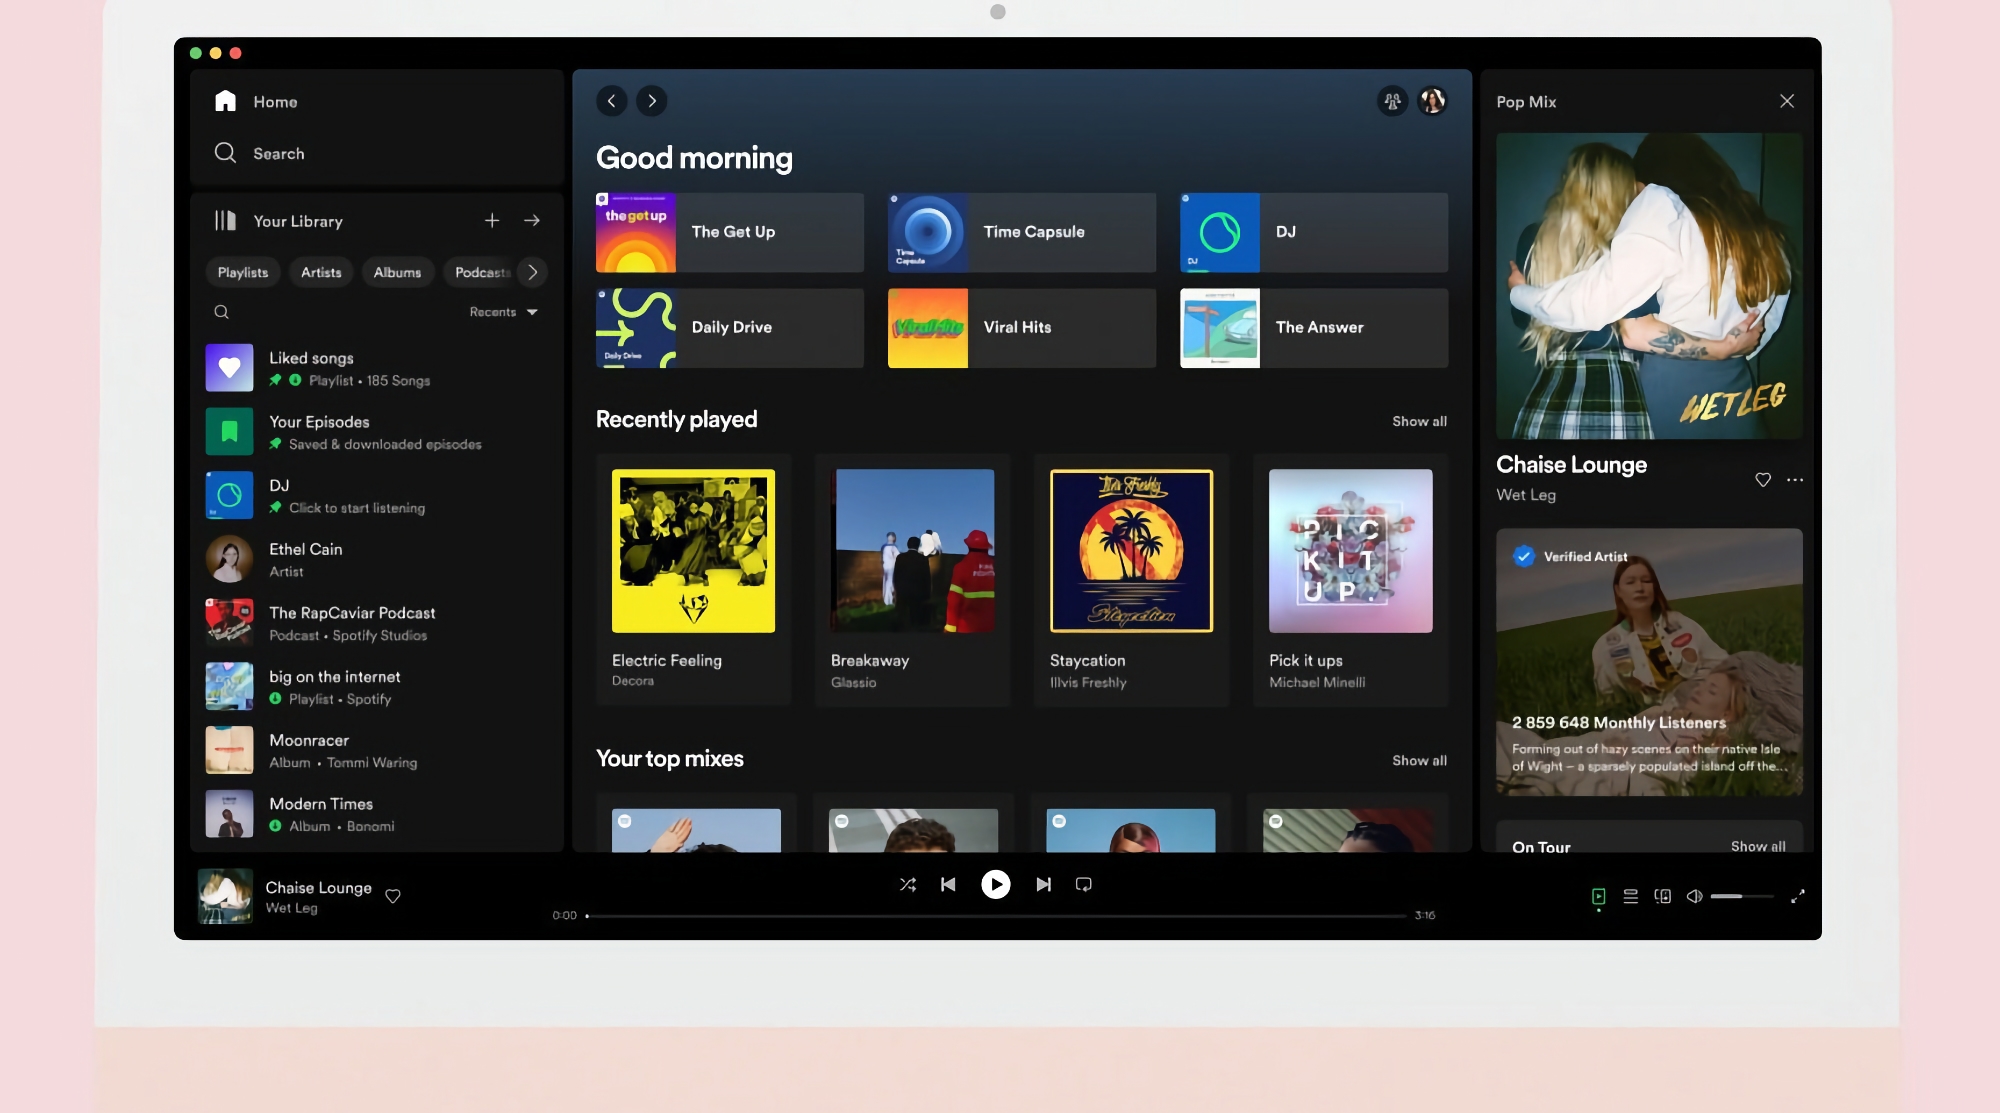Open the Staycation album thumbnail
The height and width of the screenshot is (1113, 2000).
point(1131,551)
